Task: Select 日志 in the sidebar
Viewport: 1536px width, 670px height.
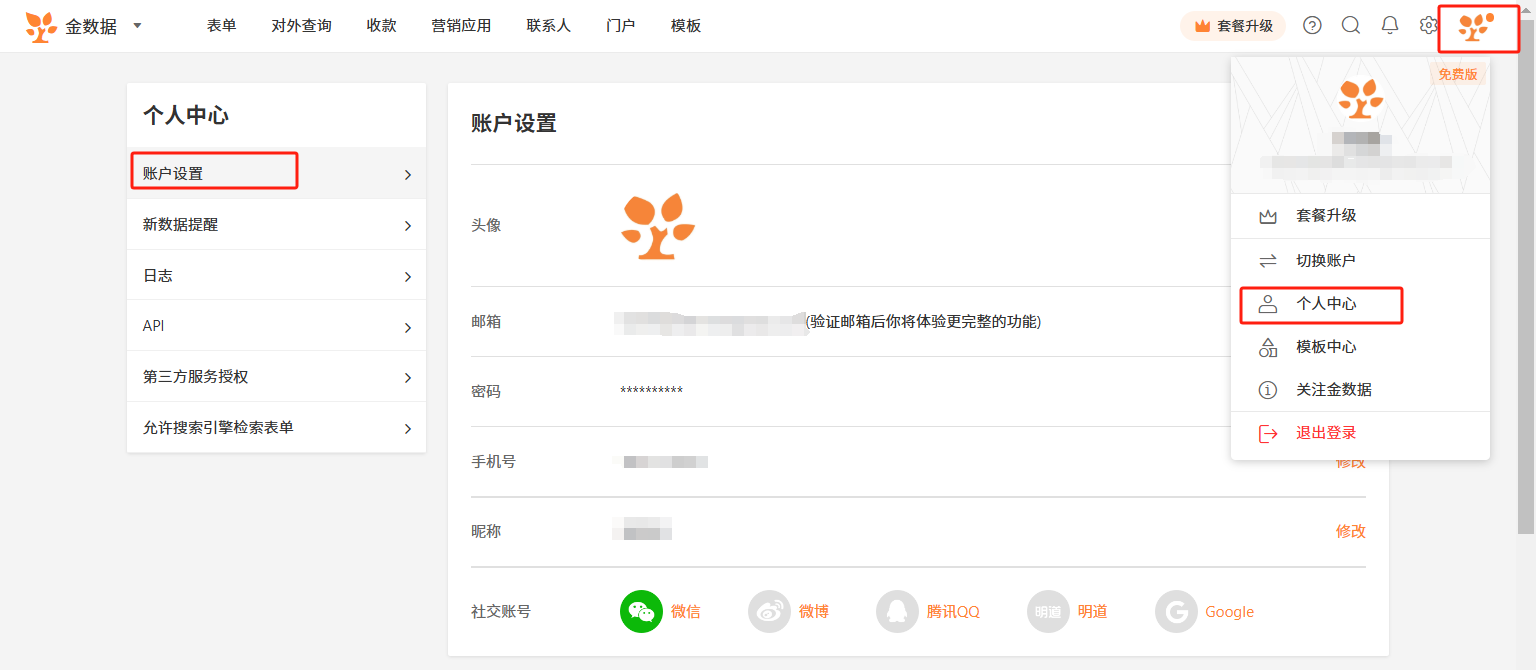Action: click(277, 276)
